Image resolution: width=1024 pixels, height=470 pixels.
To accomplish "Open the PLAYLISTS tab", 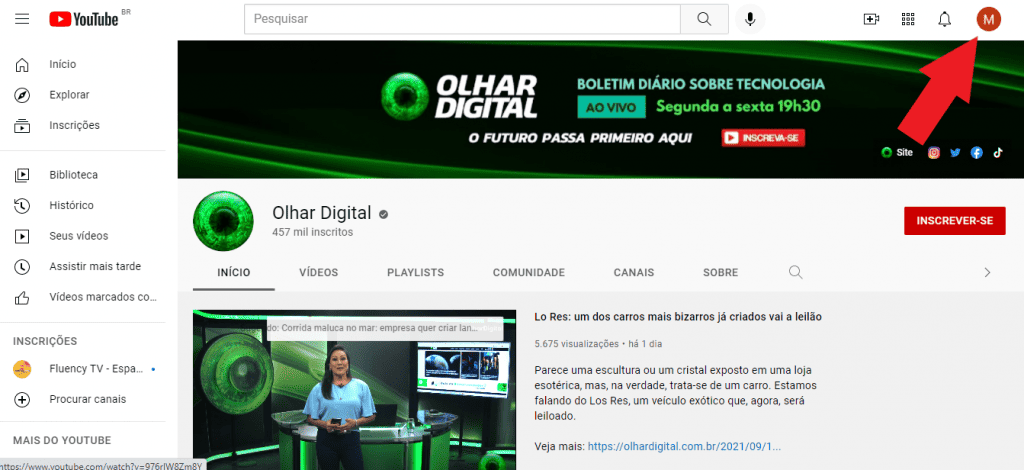I will [x=415, y=273].
